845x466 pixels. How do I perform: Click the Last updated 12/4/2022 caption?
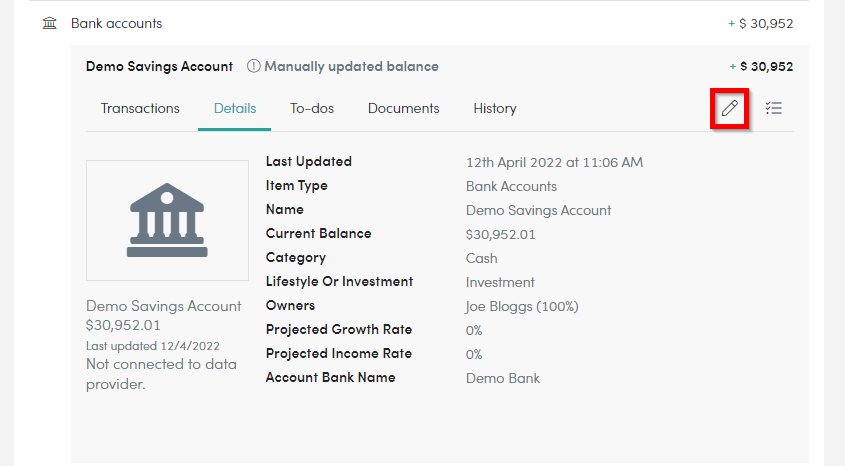click(153, 346)
